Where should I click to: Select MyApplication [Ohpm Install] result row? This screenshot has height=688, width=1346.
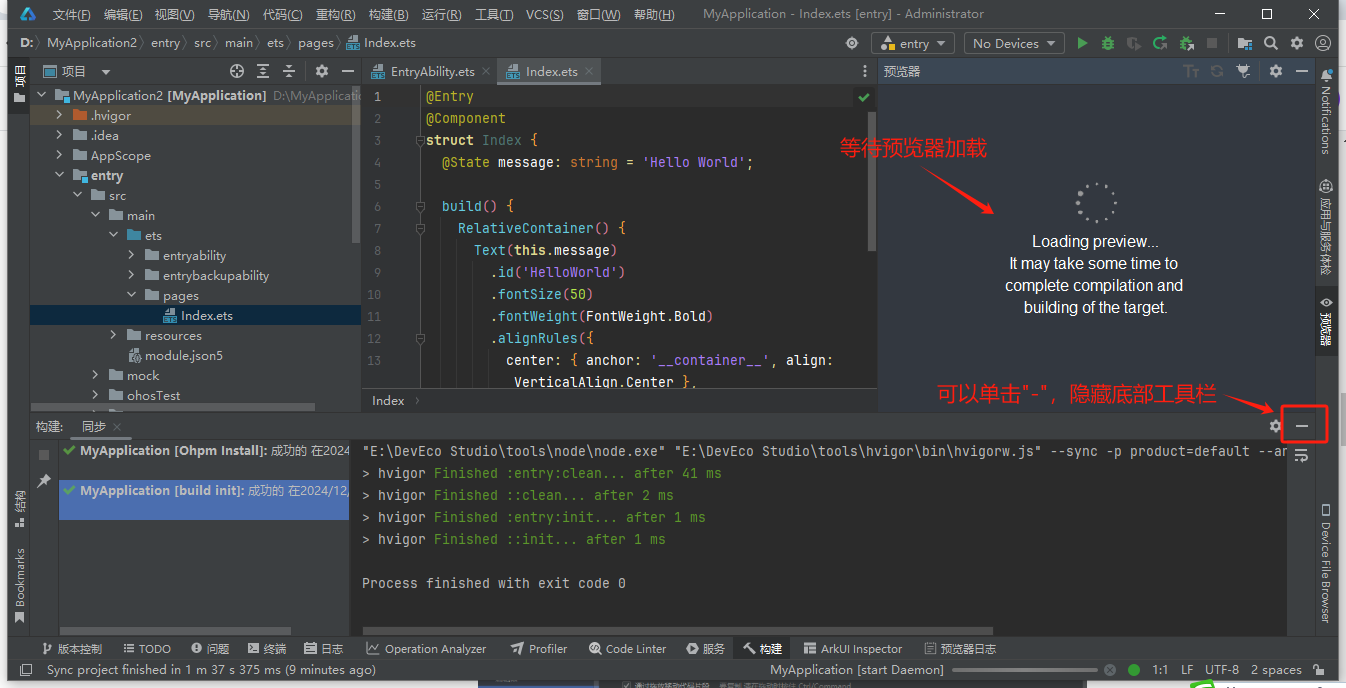204,451
